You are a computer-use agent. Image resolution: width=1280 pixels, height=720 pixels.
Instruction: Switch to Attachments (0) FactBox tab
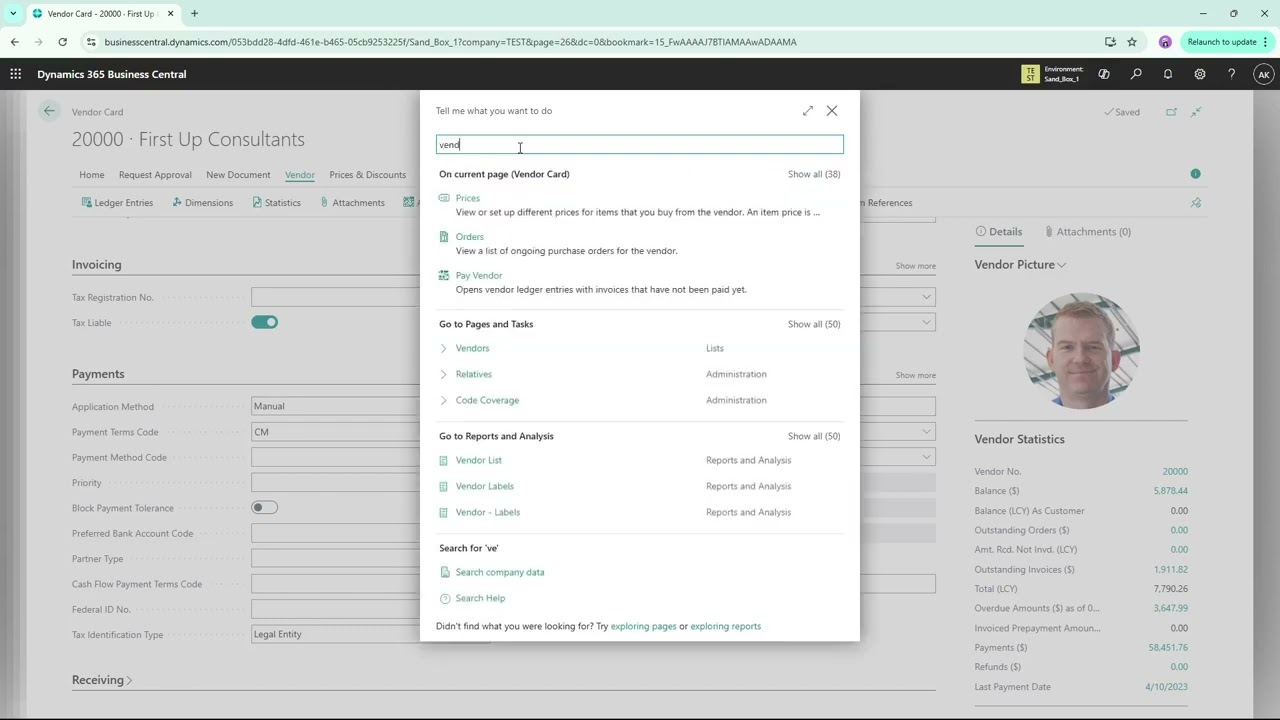[x=1087, y=232]
